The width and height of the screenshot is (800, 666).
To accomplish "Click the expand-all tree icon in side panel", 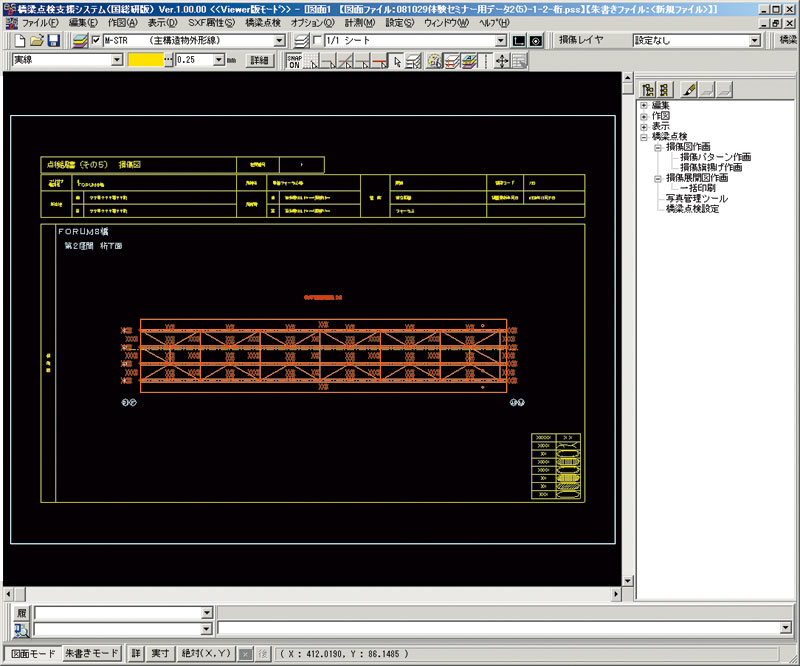I will pyautogui.click(x=649, y=89).
